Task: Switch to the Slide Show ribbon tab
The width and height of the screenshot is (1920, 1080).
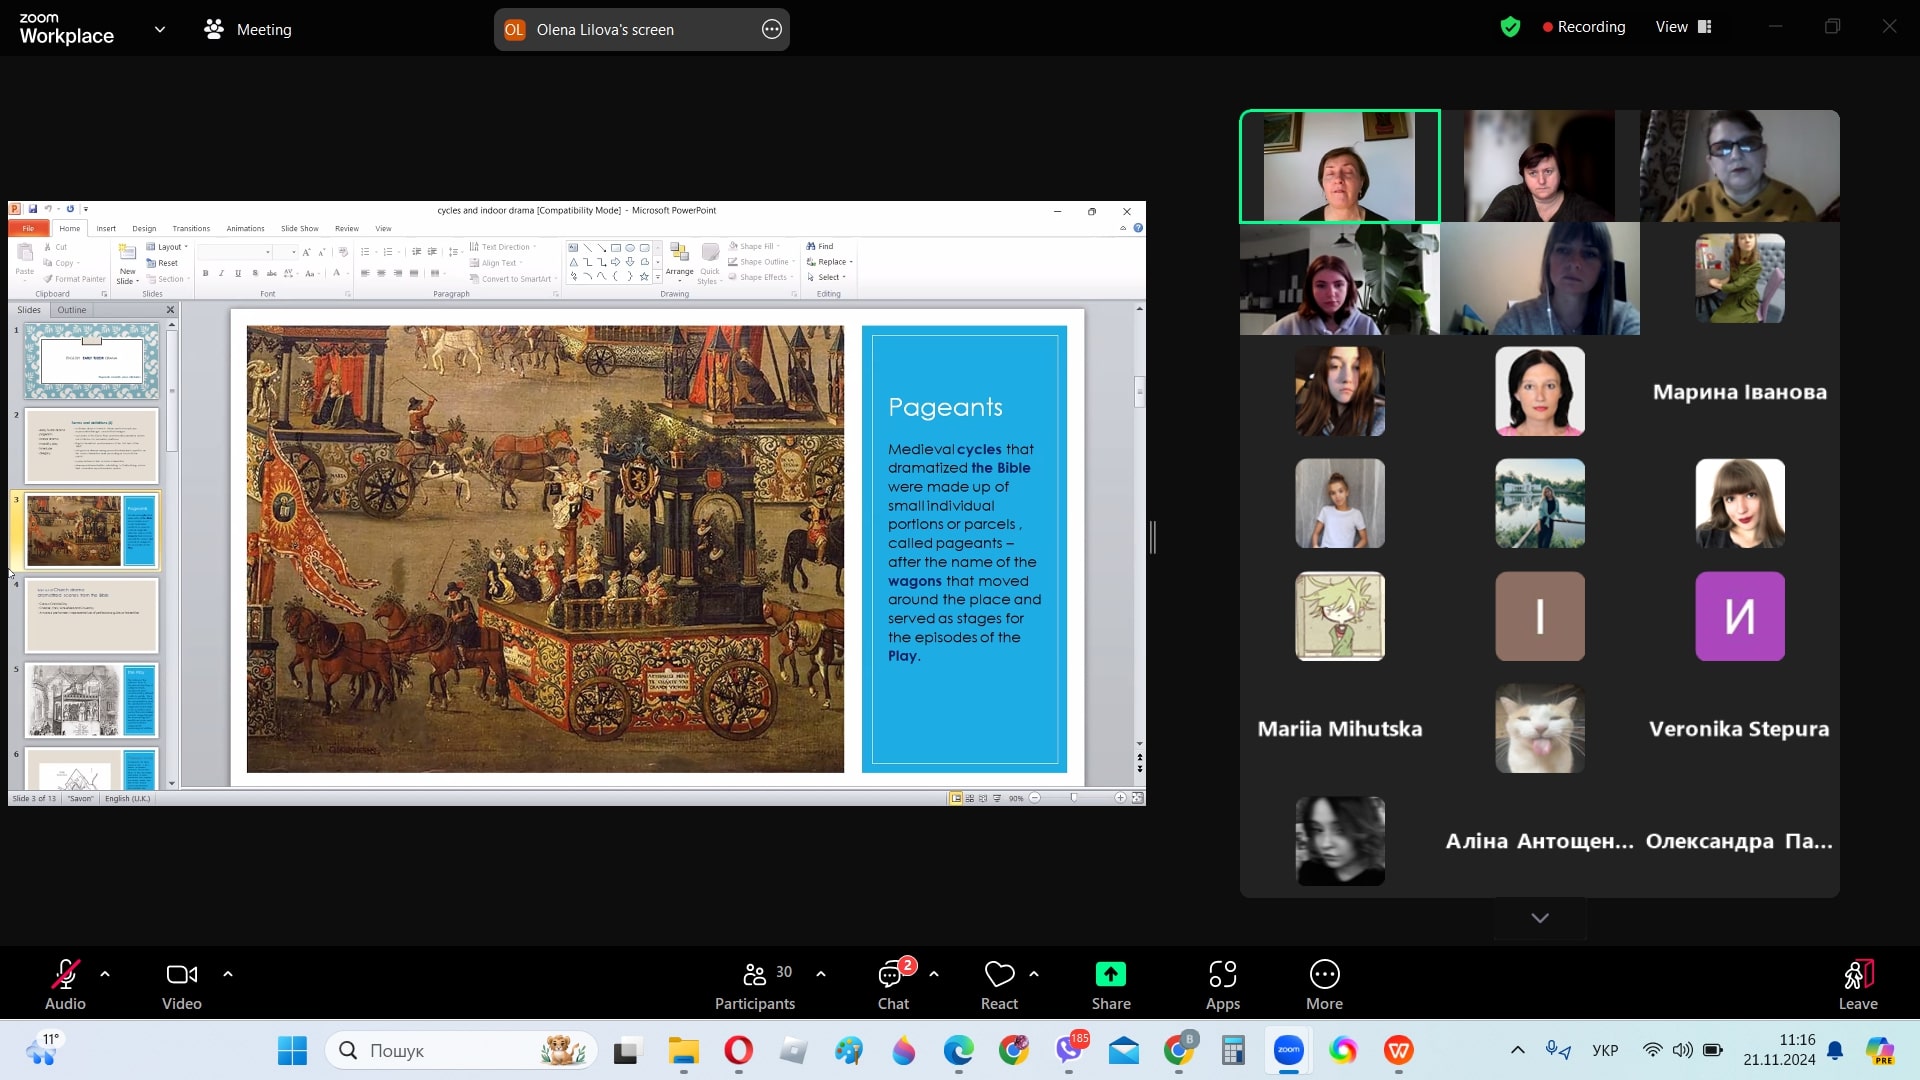Action: pos(299,228)
